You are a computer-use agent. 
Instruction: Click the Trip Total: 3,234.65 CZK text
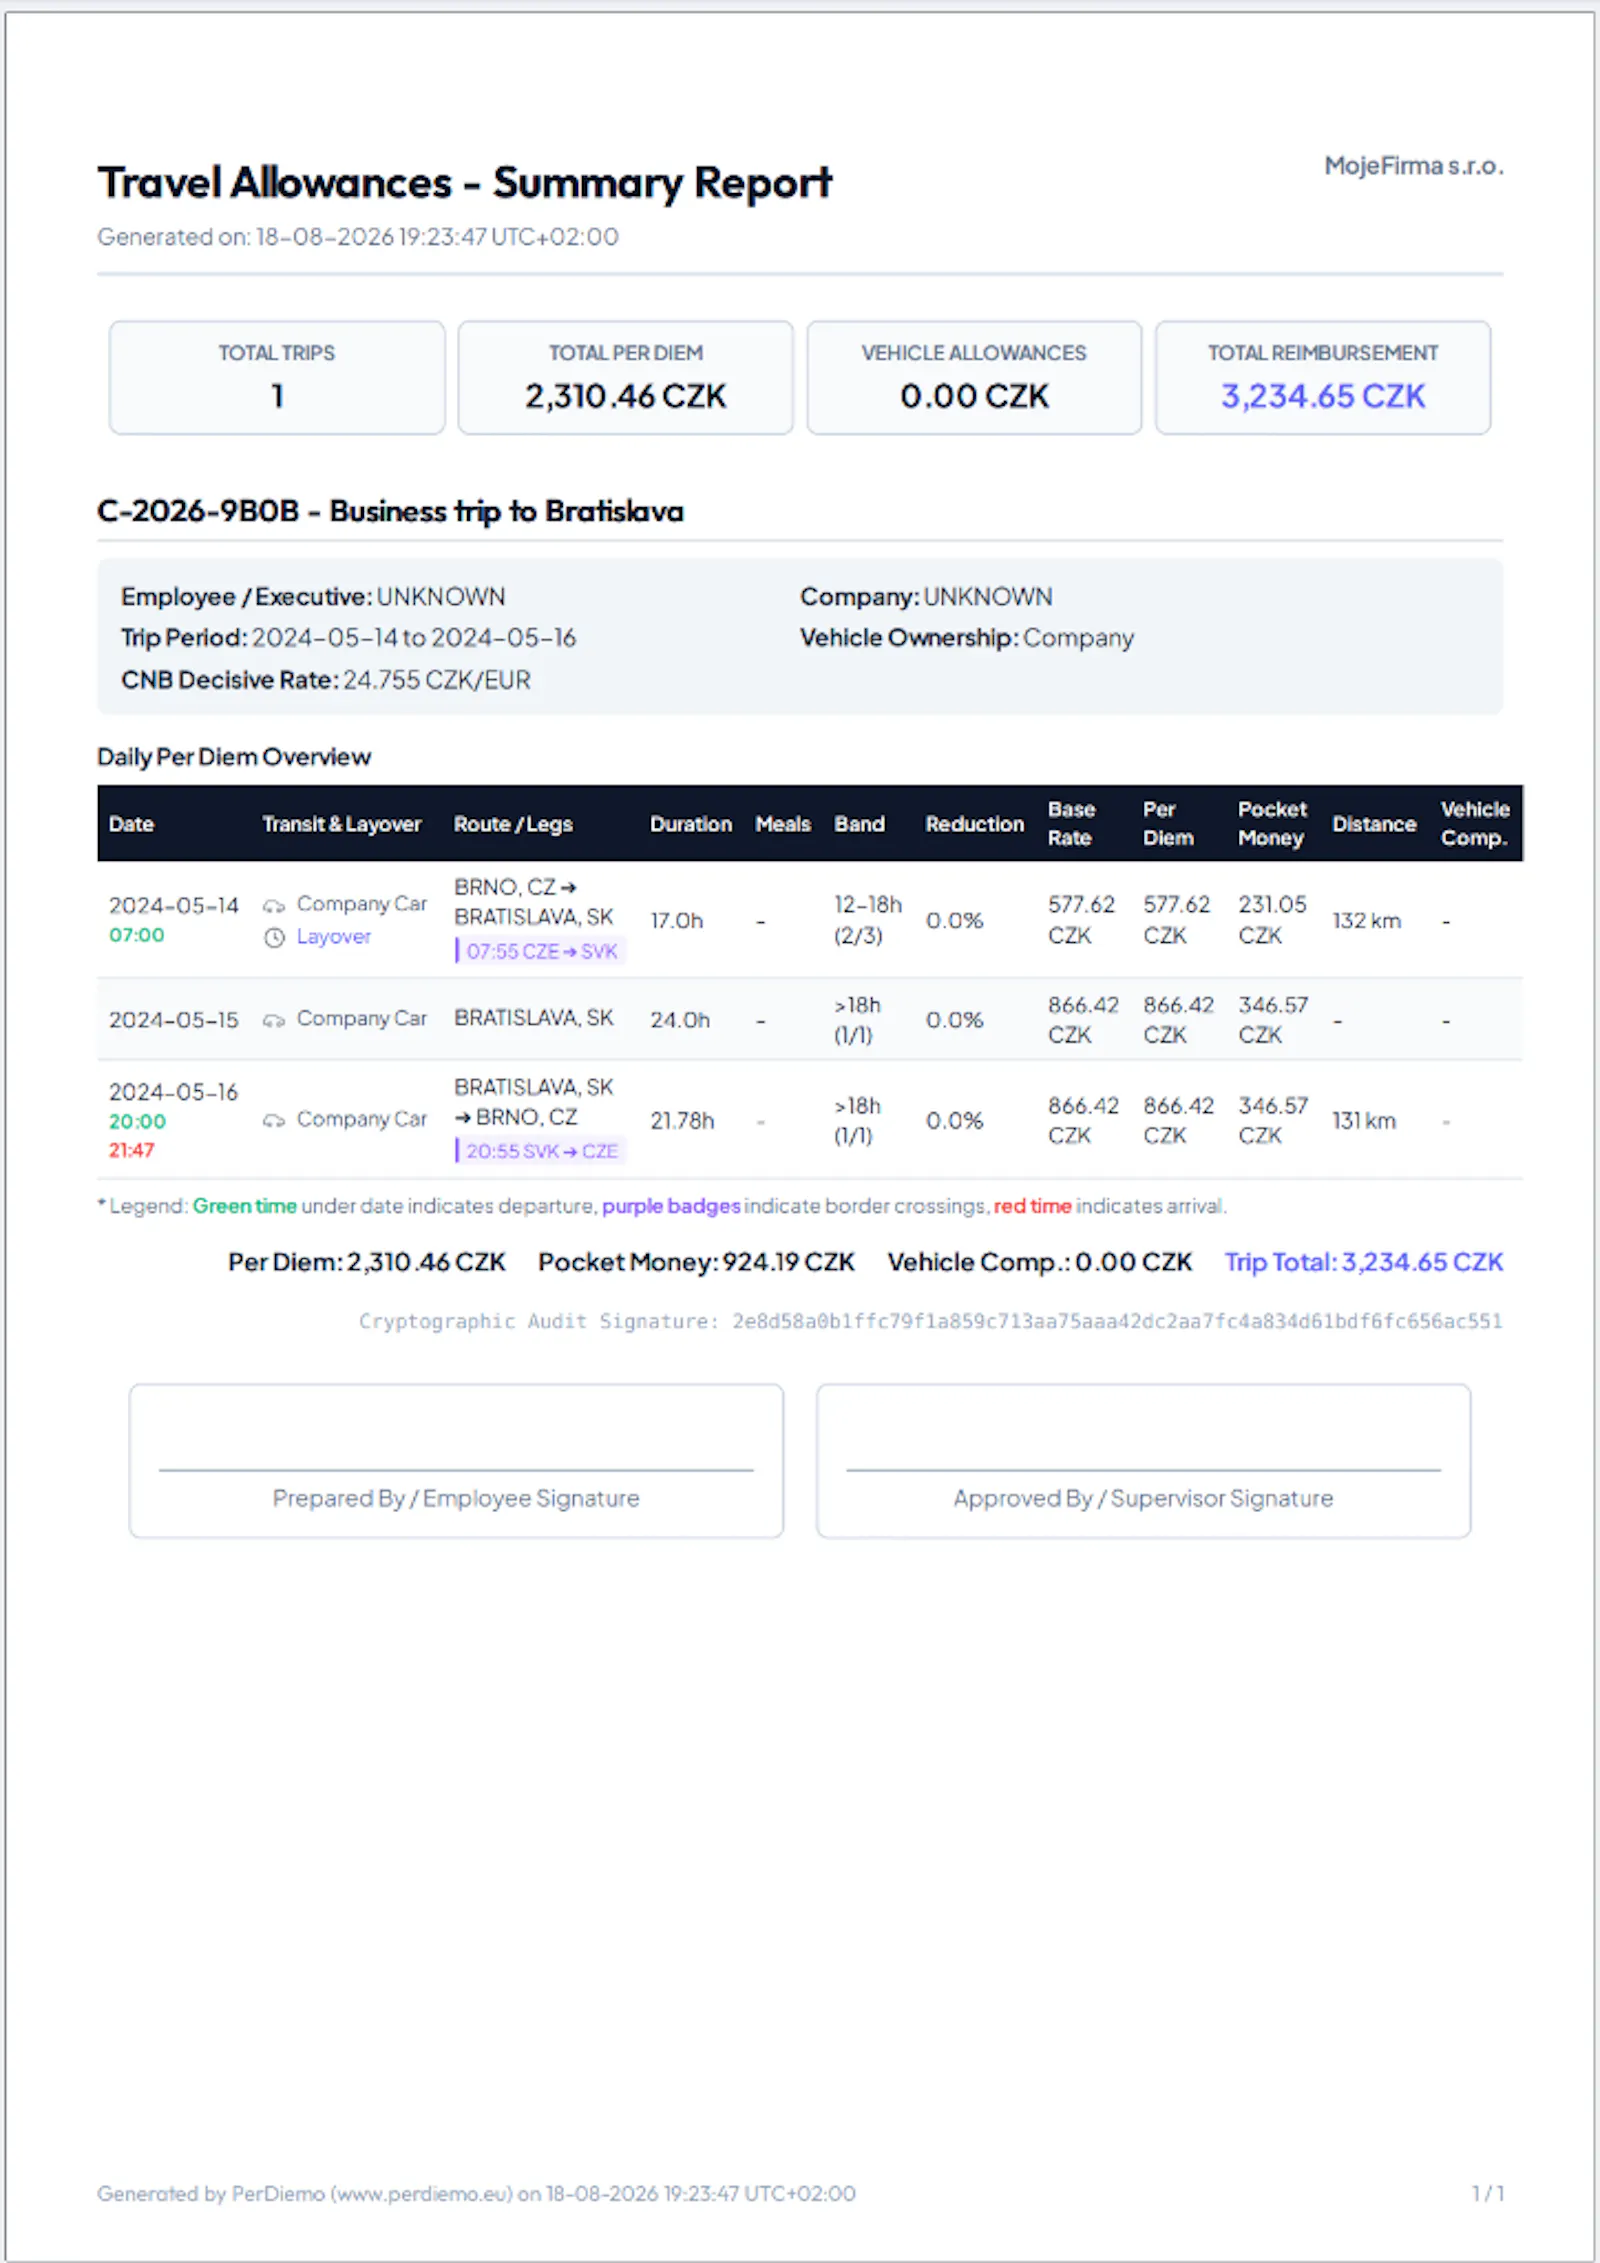tap(1364, 1262)
